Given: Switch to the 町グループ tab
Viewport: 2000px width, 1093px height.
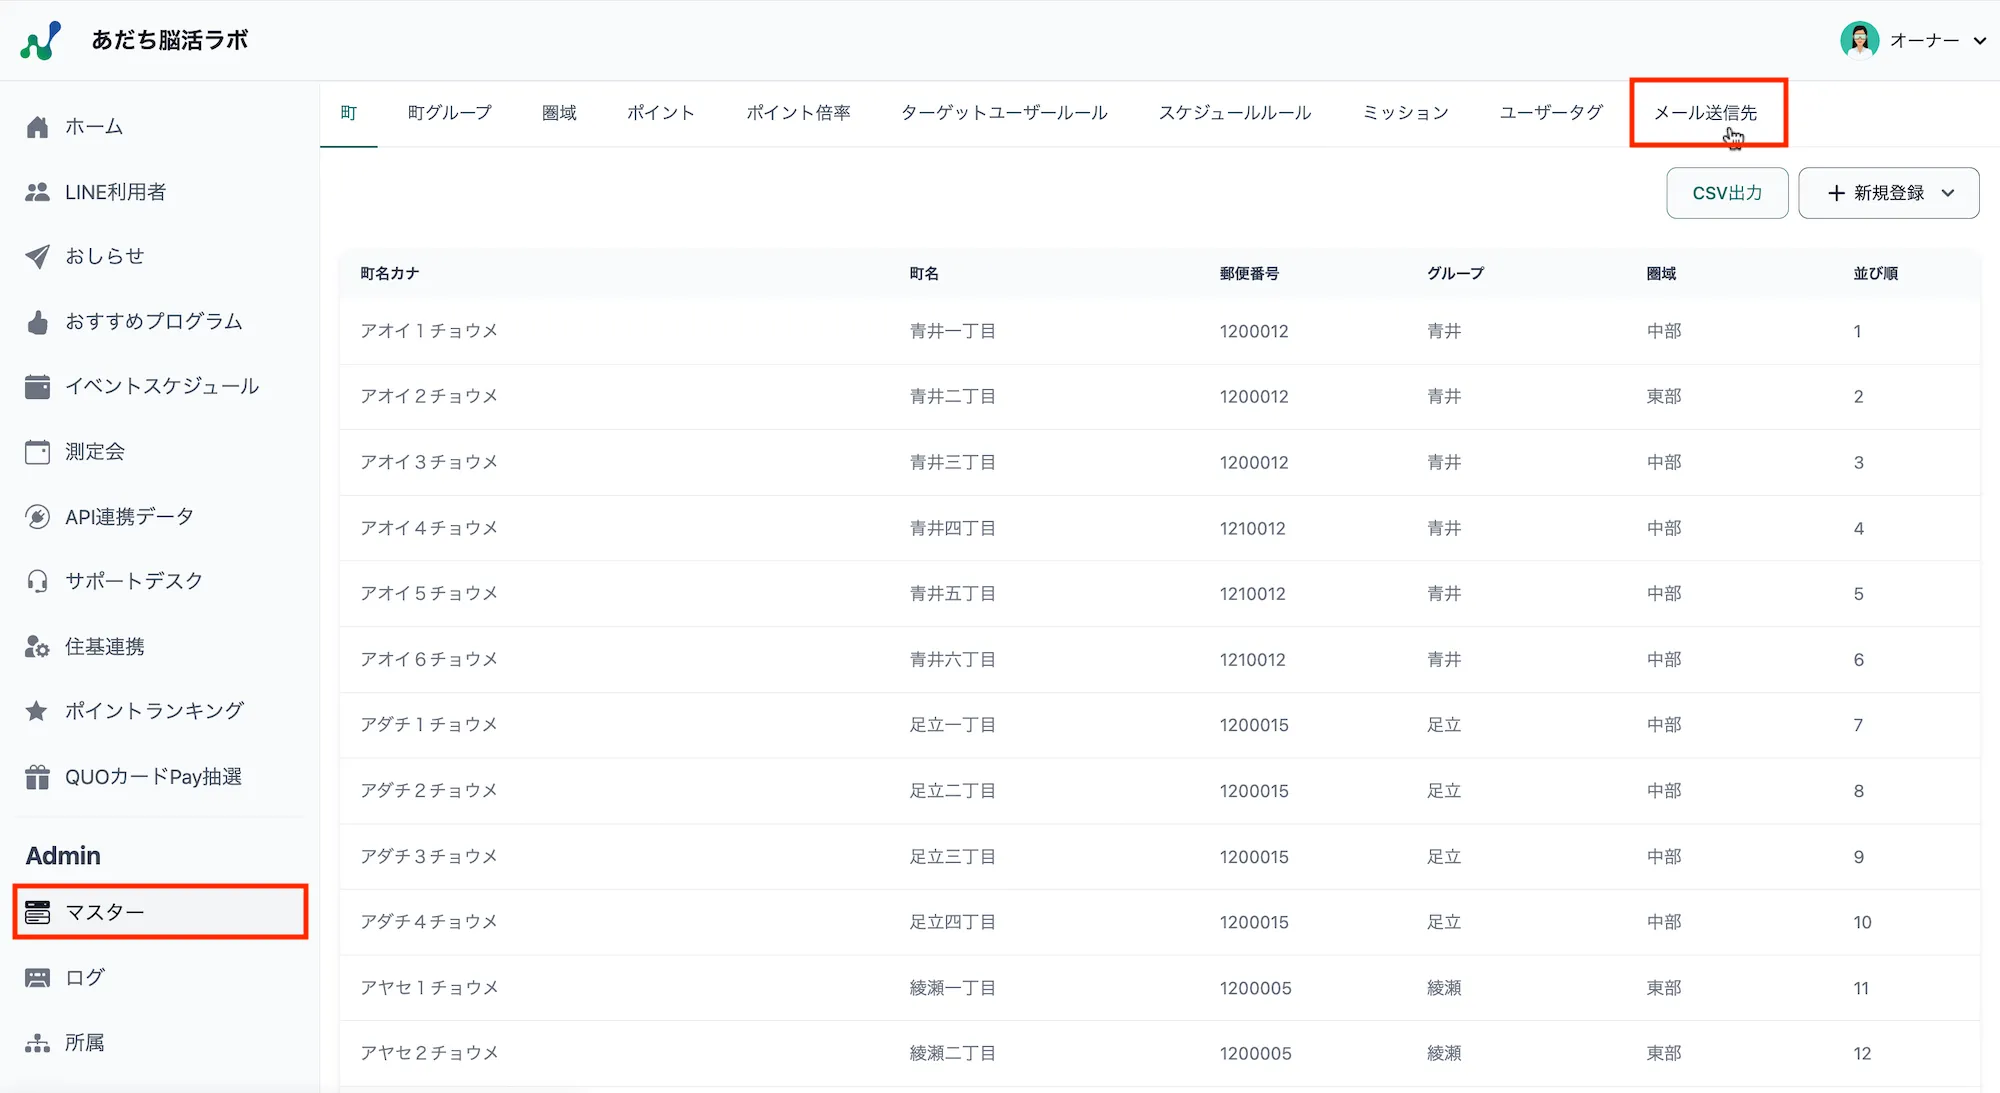Looking at the screenshot, I should tap(449, 113).
